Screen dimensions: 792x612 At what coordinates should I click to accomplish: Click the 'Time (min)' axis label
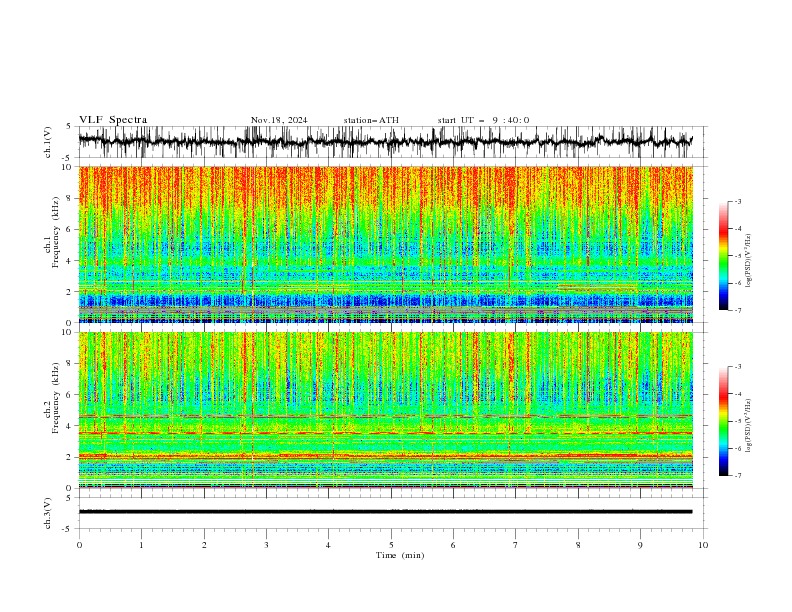click(x=400, y=555)
